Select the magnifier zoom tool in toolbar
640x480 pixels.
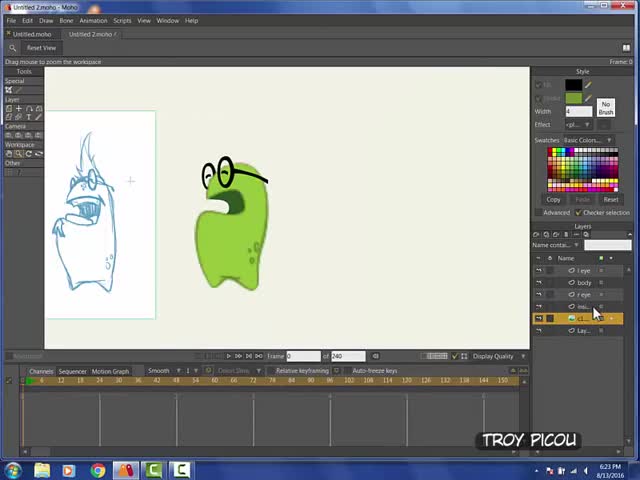pos(12,48)
